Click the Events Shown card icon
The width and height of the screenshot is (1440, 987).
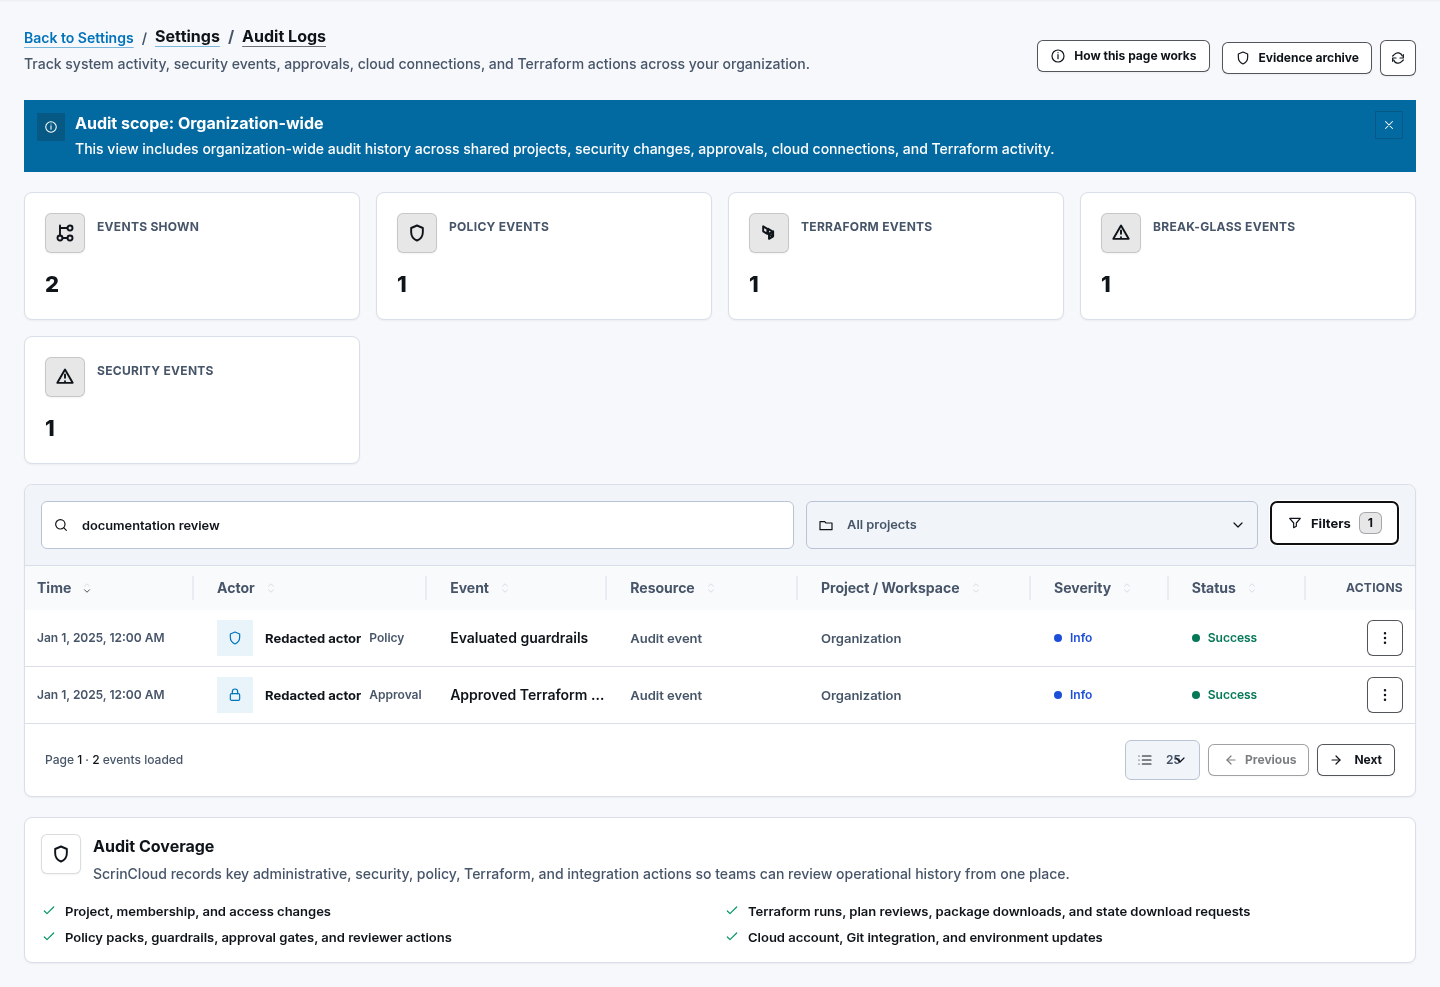[65, 233]
